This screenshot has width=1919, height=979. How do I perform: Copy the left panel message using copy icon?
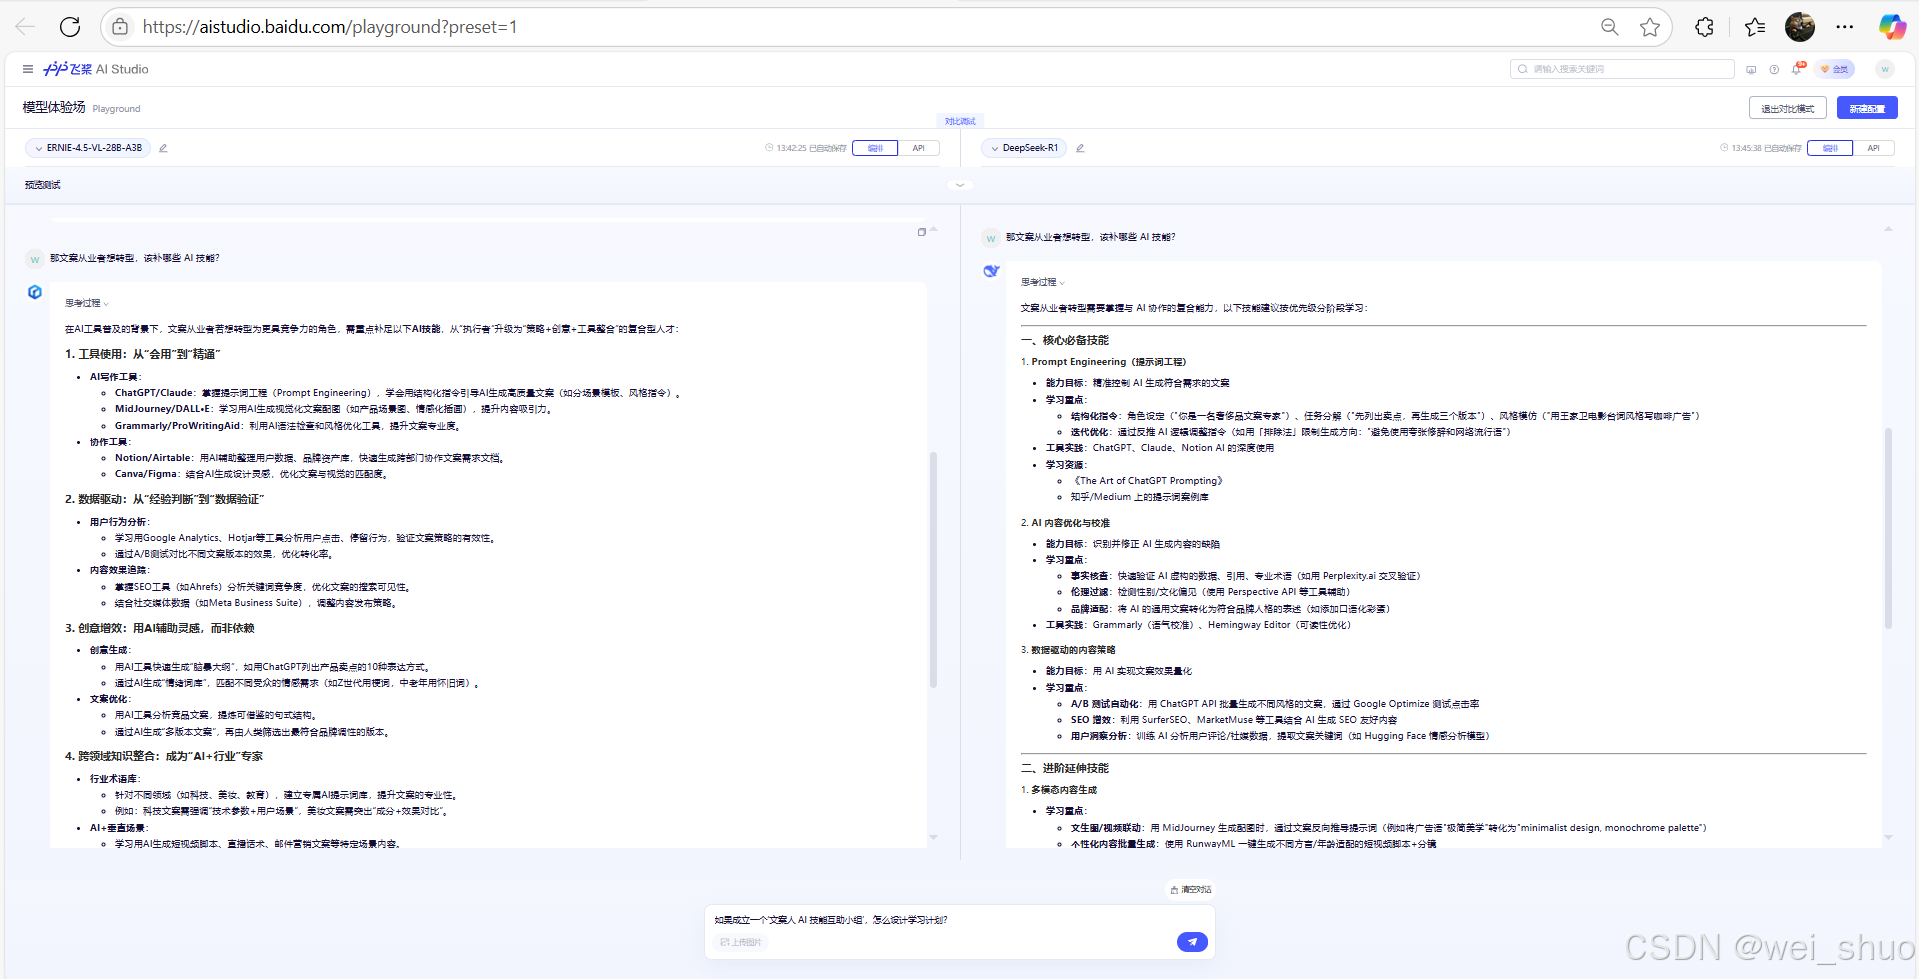922,232
